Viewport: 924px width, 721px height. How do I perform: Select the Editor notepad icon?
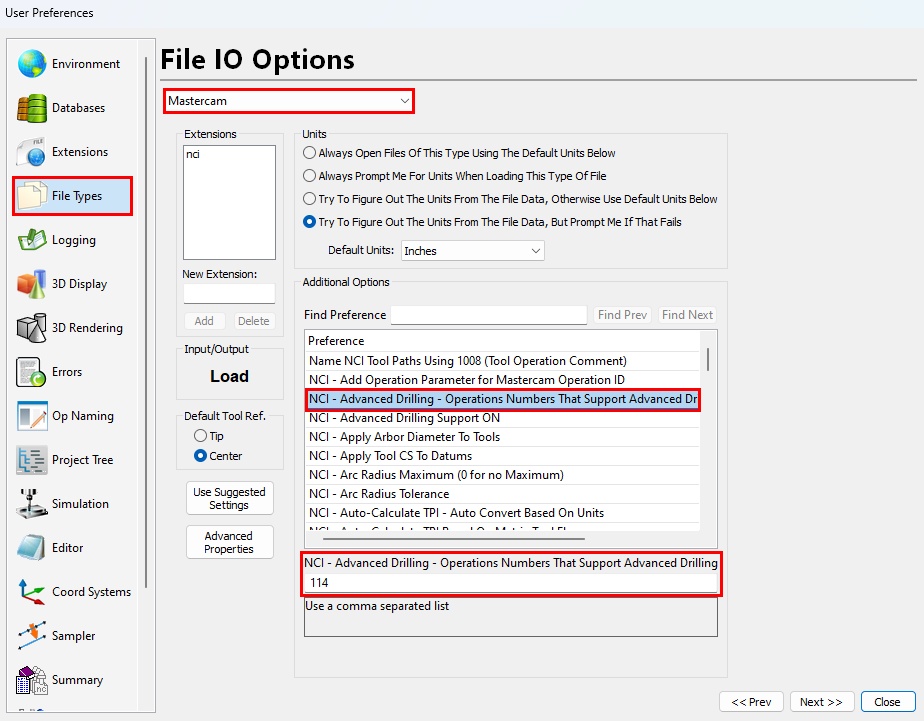coord(32,548)
